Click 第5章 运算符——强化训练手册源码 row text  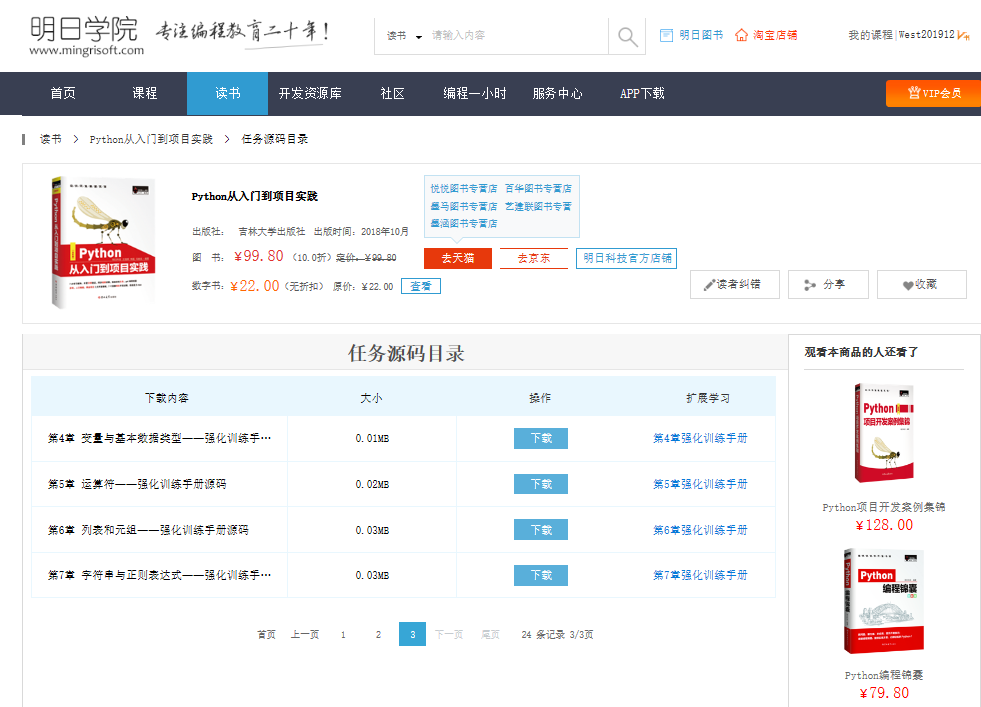pos(137,484)
